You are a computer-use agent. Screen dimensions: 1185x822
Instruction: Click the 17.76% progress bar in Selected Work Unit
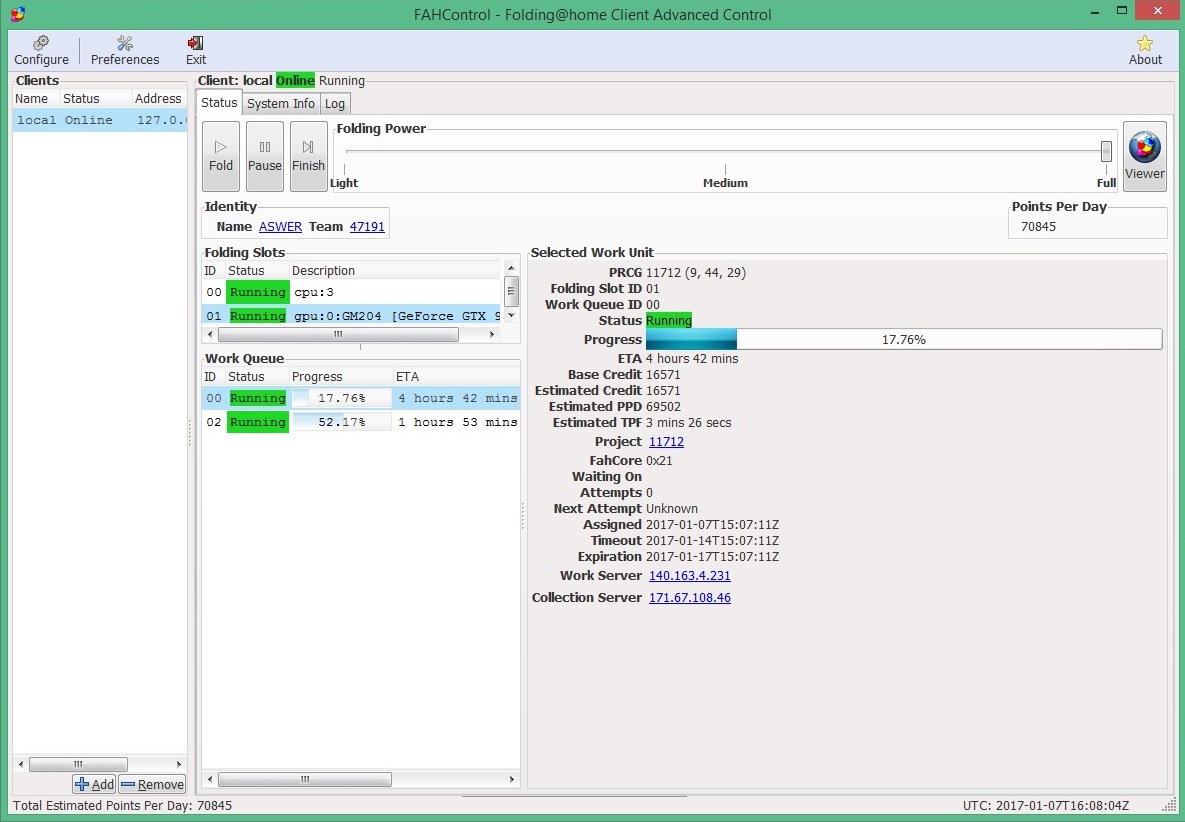coord(904,339)
